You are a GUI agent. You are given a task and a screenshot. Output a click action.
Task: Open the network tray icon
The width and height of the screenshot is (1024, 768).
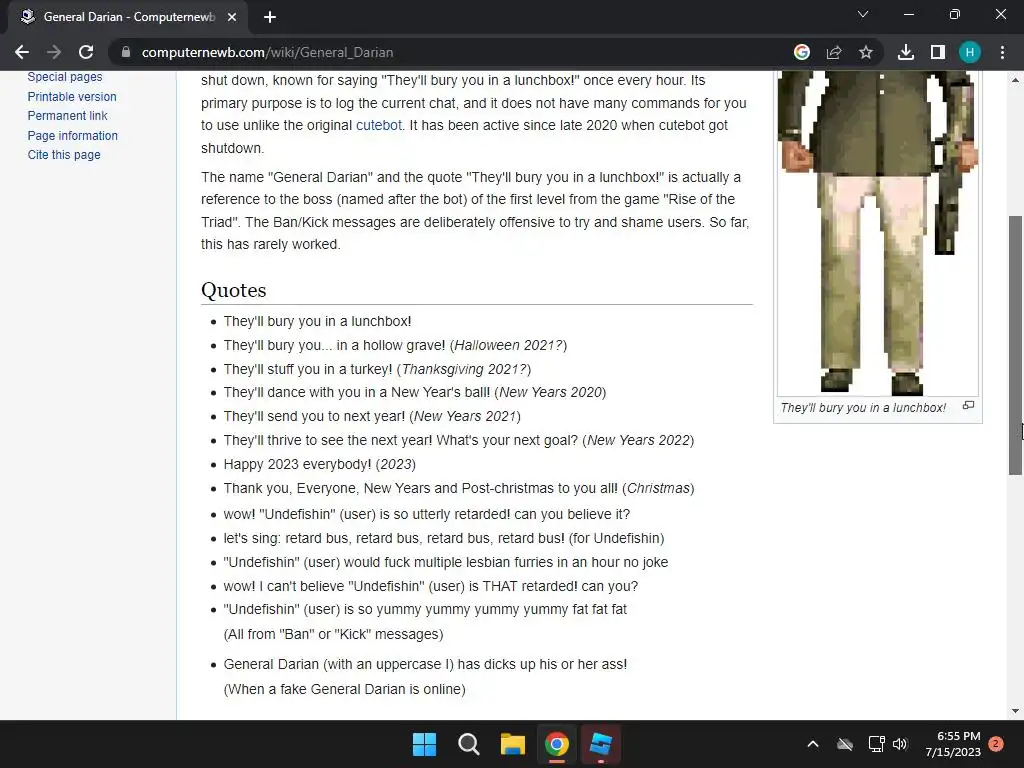[876, 744]
